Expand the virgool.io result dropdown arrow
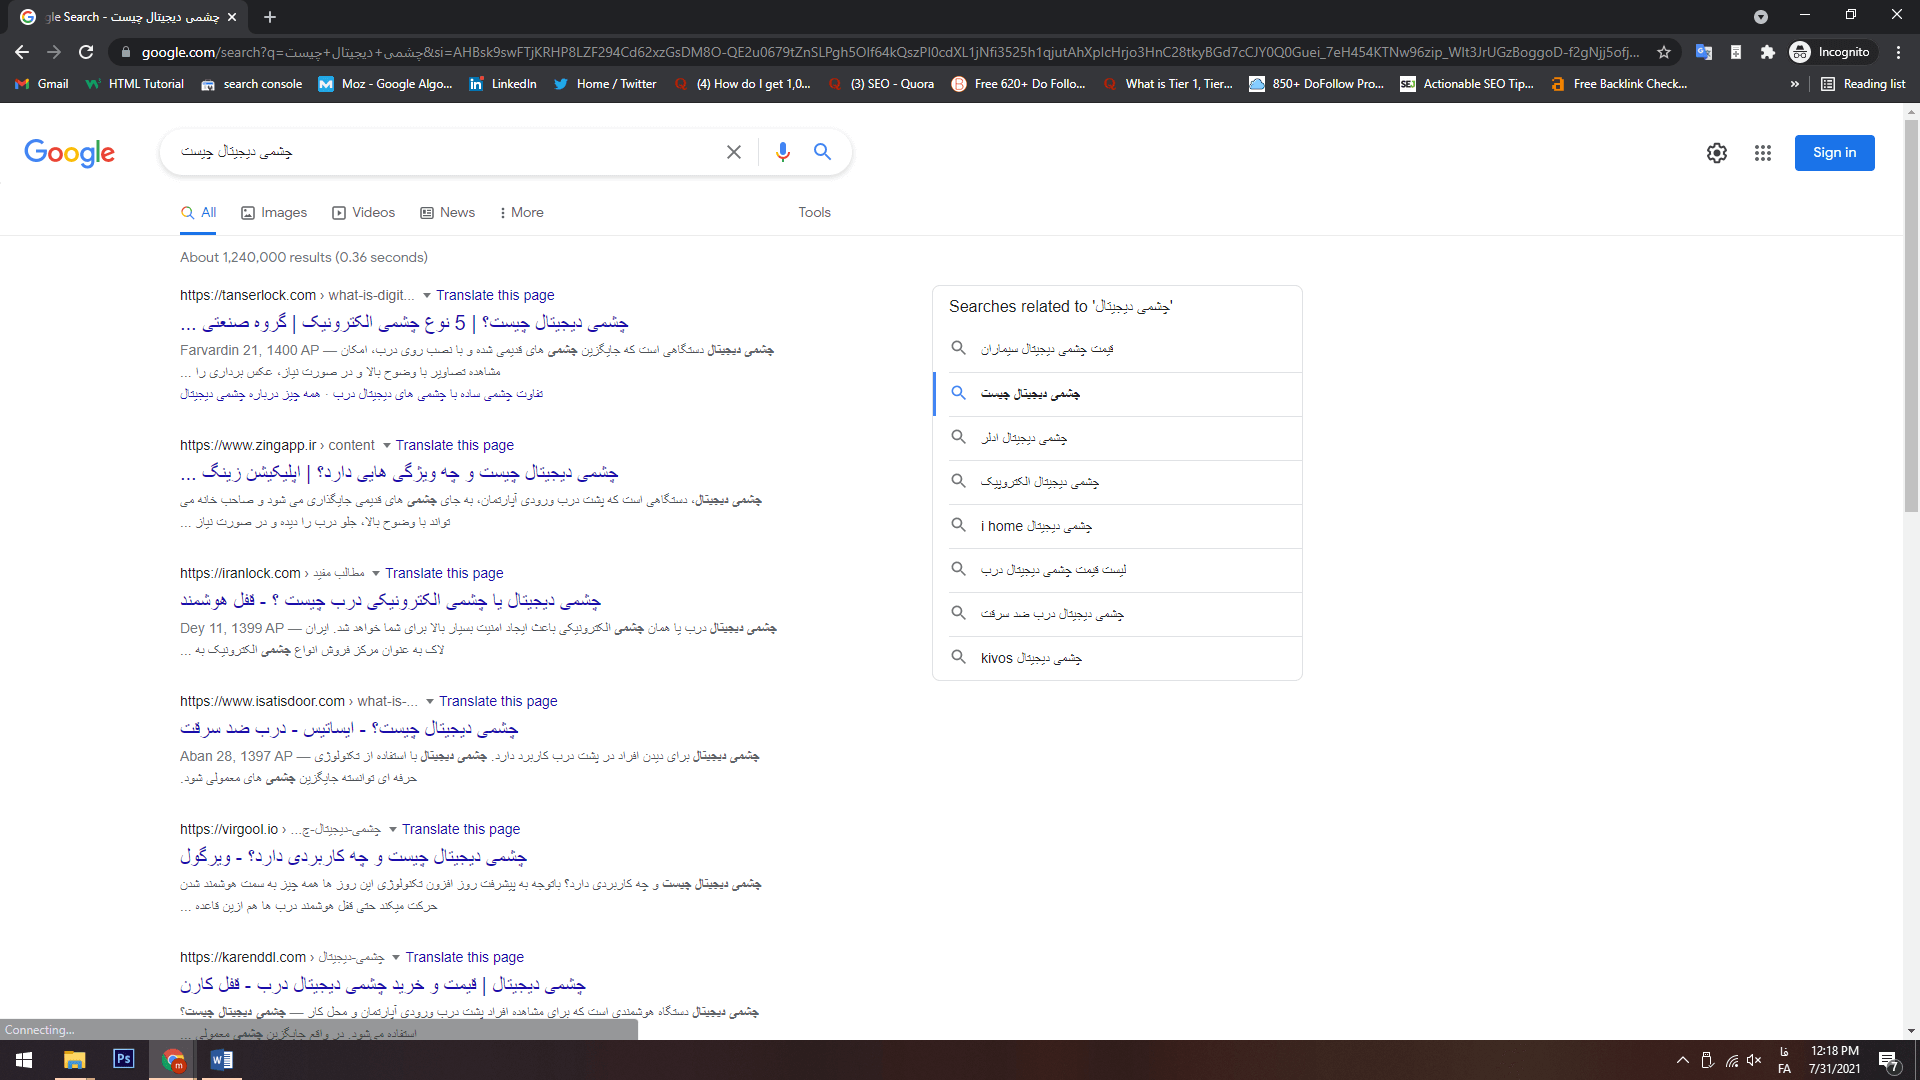Screen dimensions: 1920x1080 coord(393,830)
